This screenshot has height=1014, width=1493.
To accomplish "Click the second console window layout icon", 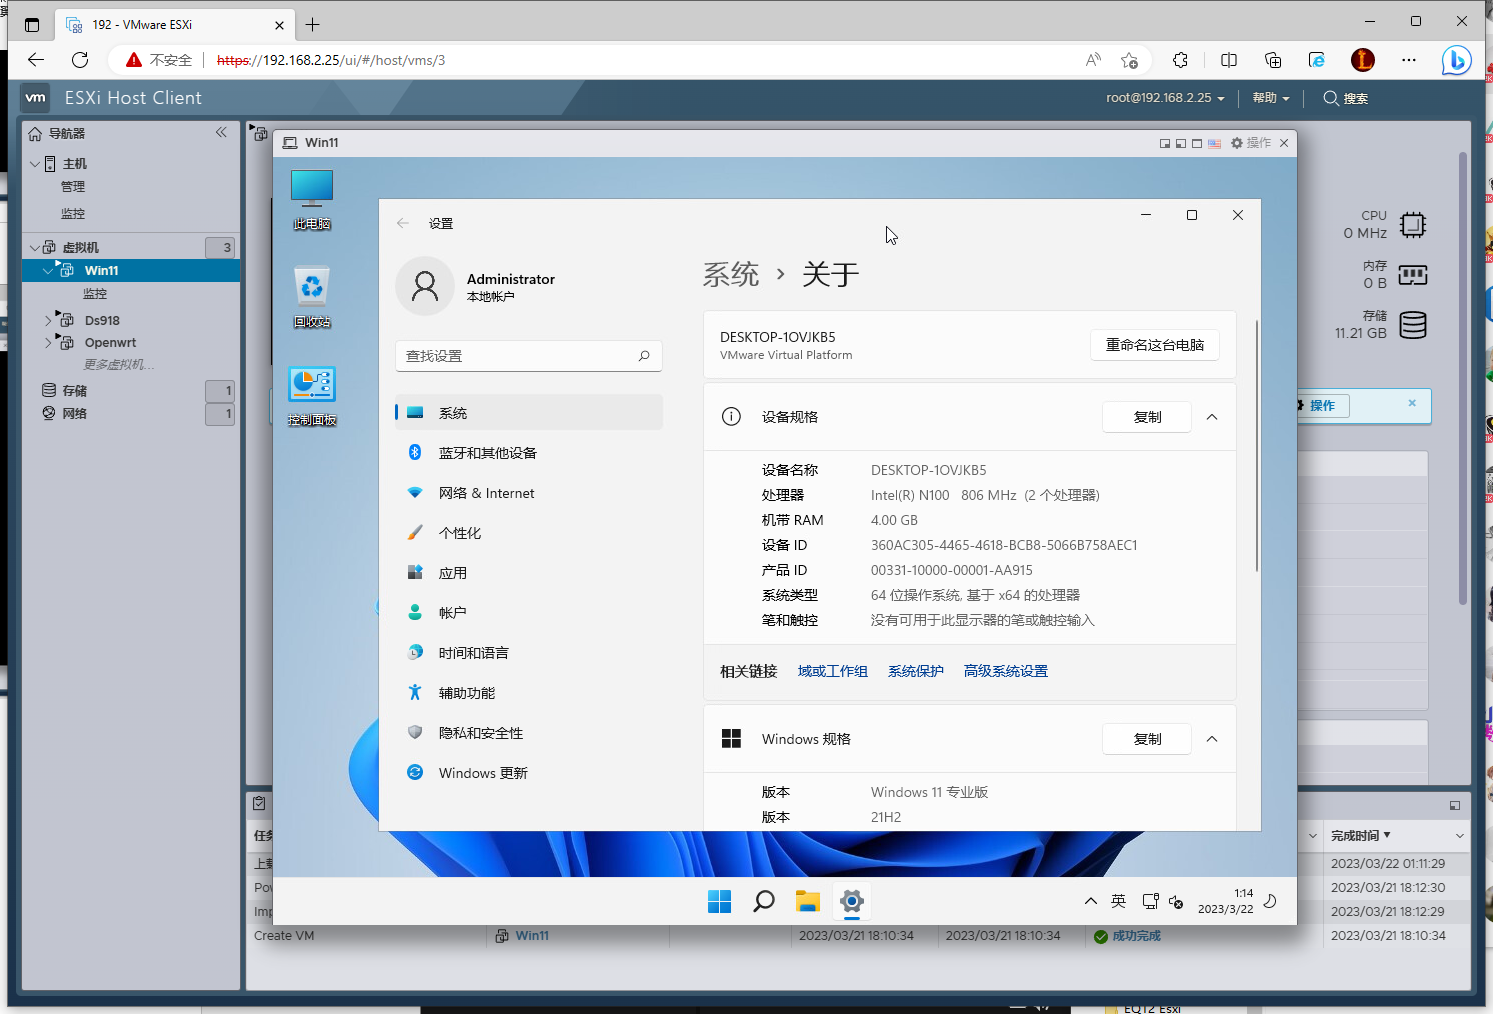I will [x=1181, y=143].
